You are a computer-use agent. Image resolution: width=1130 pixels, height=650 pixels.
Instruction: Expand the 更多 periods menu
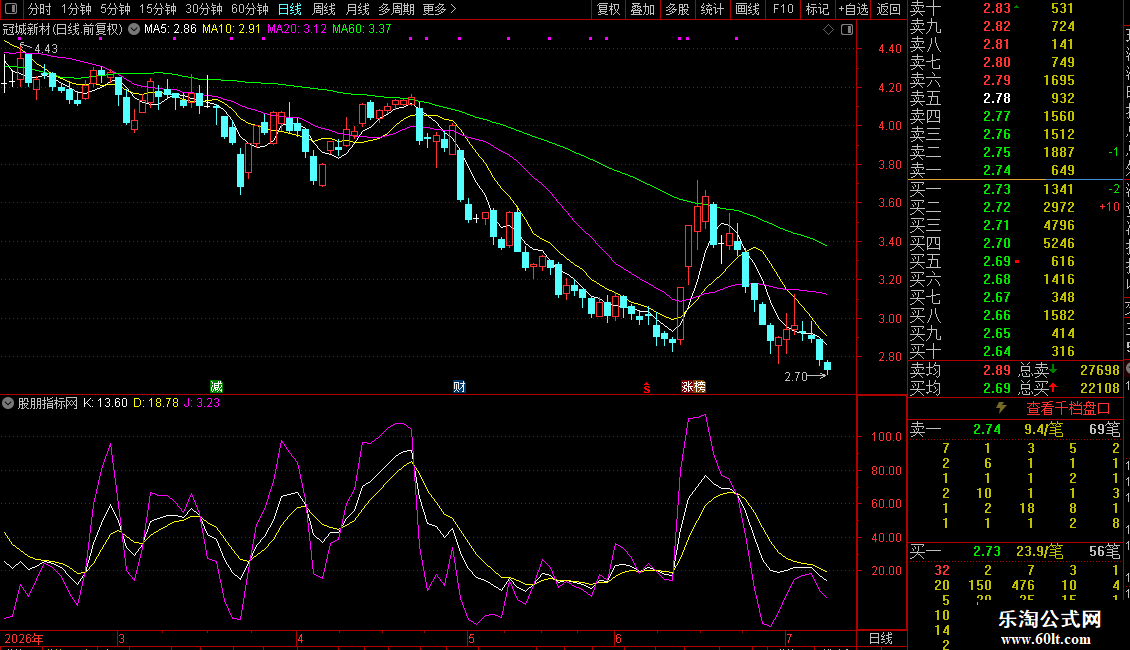point(439,9)
